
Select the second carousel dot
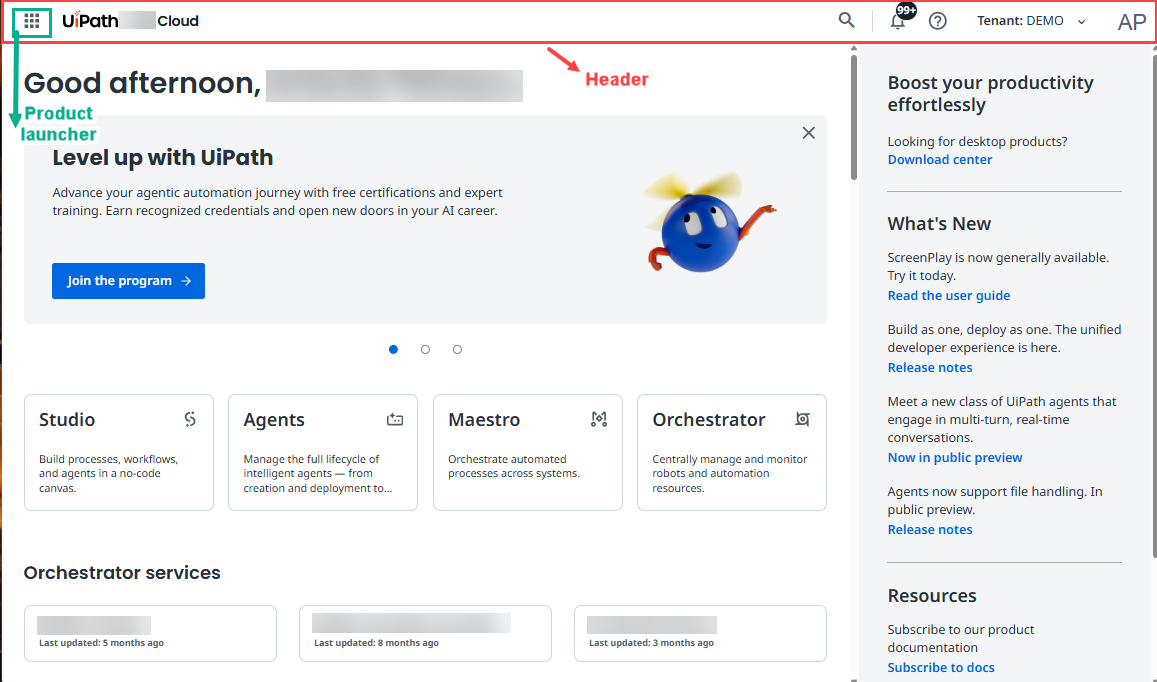click(425, 349)
